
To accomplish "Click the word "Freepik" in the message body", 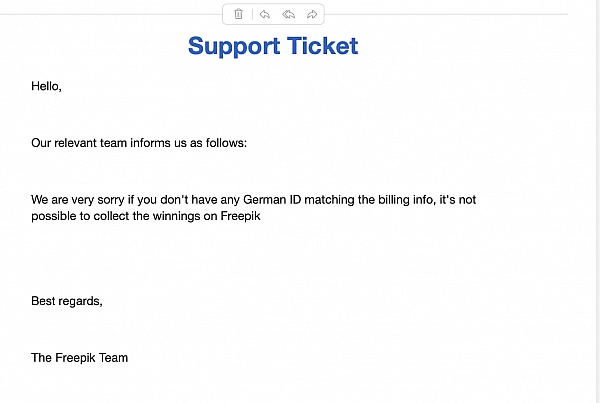I will coord(240,216).
